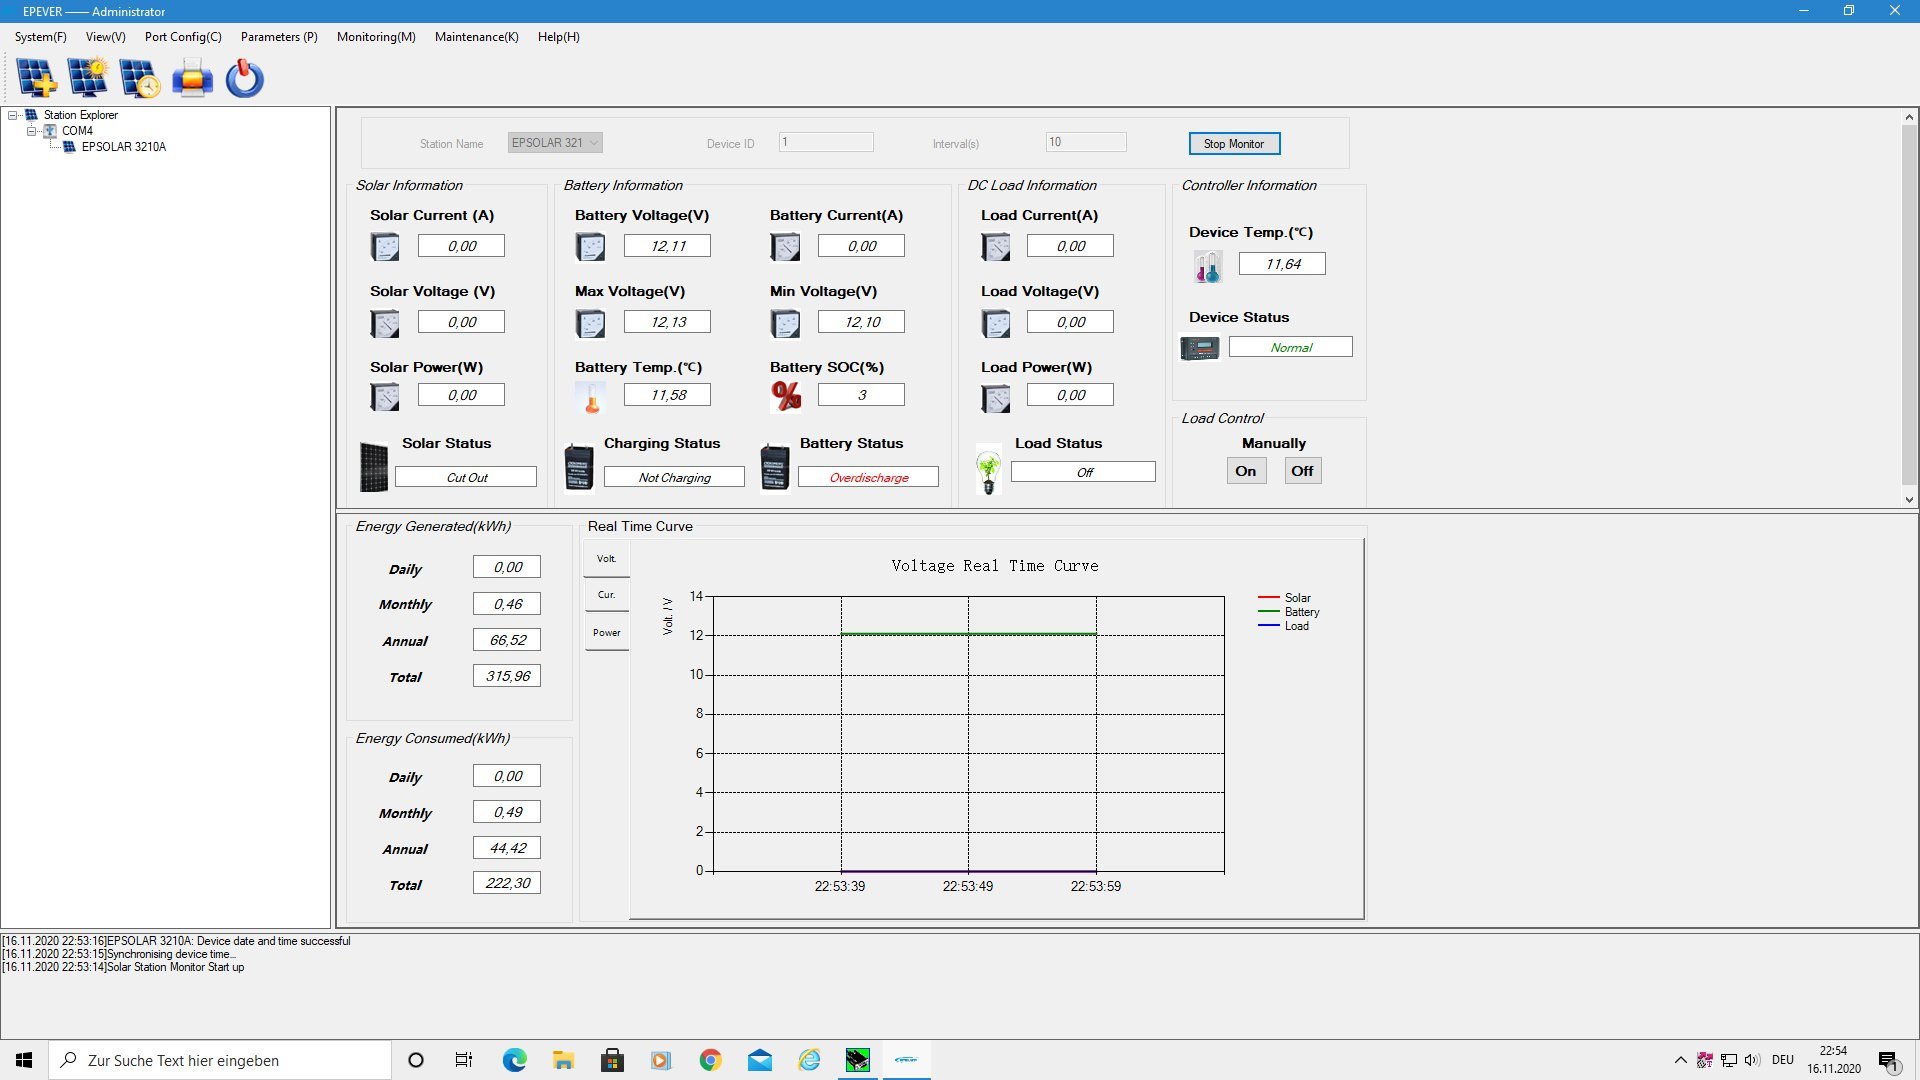This screenshot has height=1080, width=1920.
Task: Click the solar panel with clock toolbar icon
Action: click(140, 78)
